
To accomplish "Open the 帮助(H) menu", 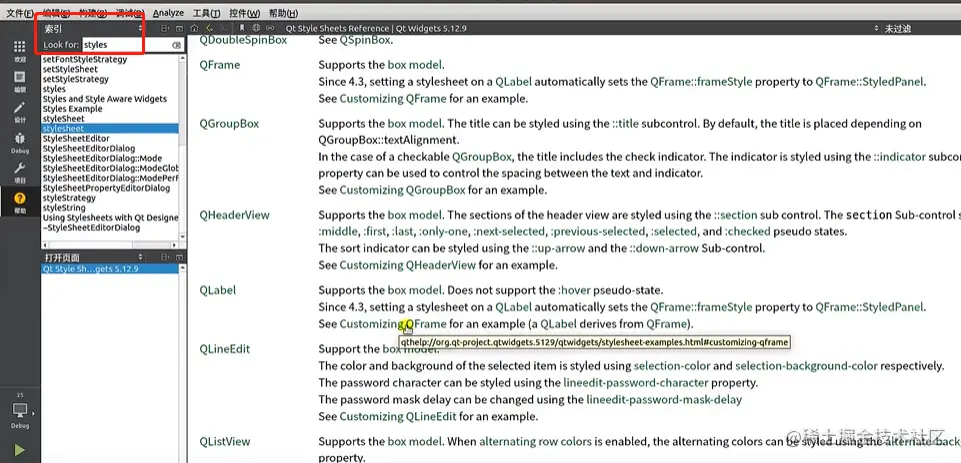I will tap(283, 13).
